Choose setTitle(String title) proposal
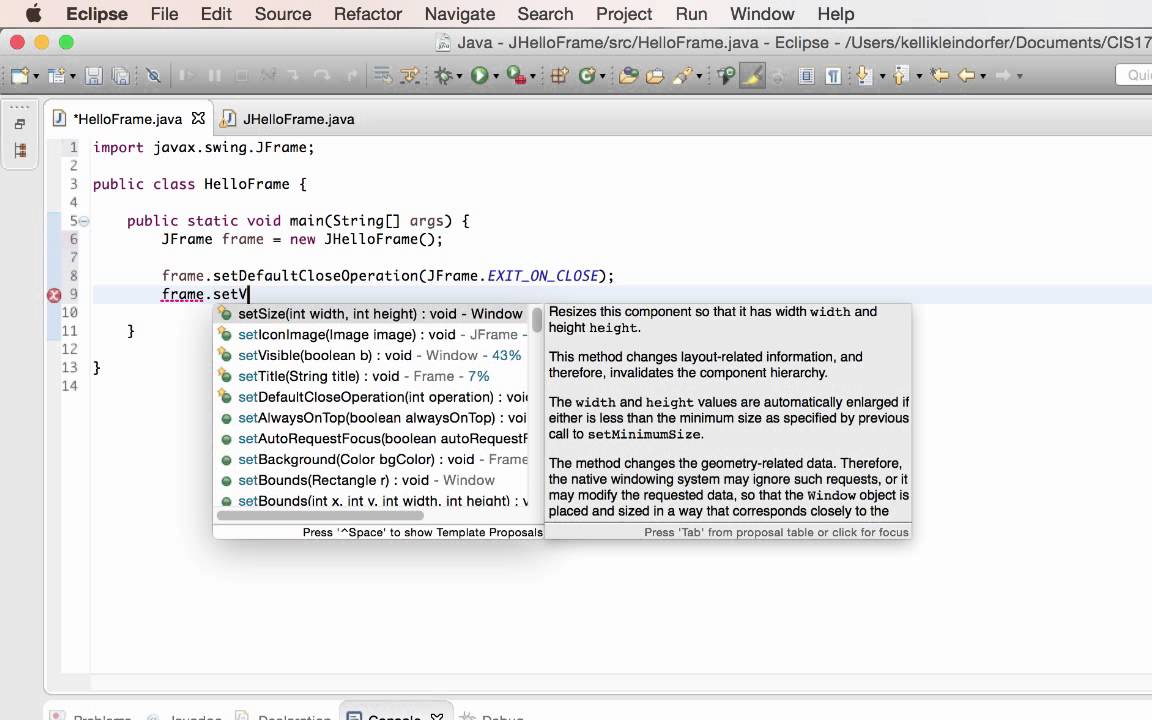This screenshot has width=1152, height=720. [372, 376]
